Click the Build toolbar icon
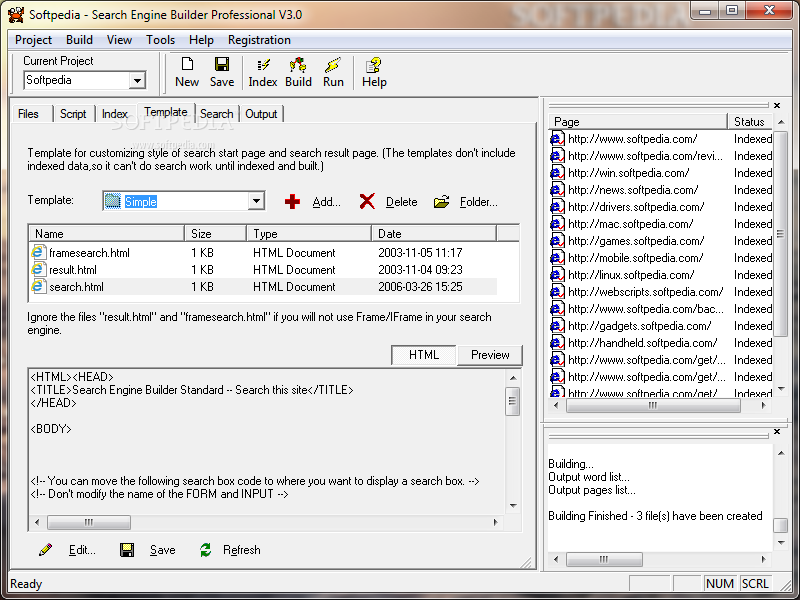Viewport: 800px width, 600px height. point(298,65)
